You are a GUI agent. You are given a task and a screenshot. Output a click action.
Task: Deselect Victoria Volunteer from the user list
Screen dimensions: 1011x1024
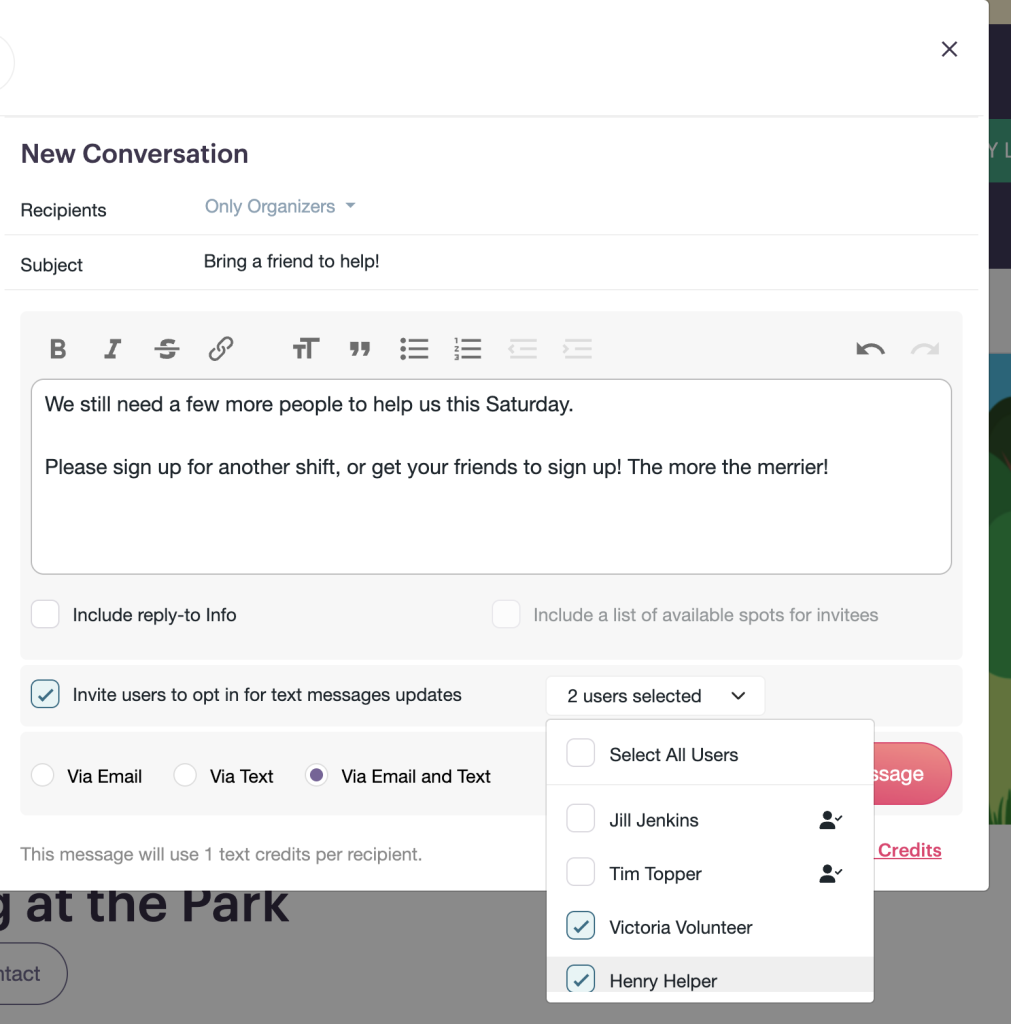coord(581,927)
